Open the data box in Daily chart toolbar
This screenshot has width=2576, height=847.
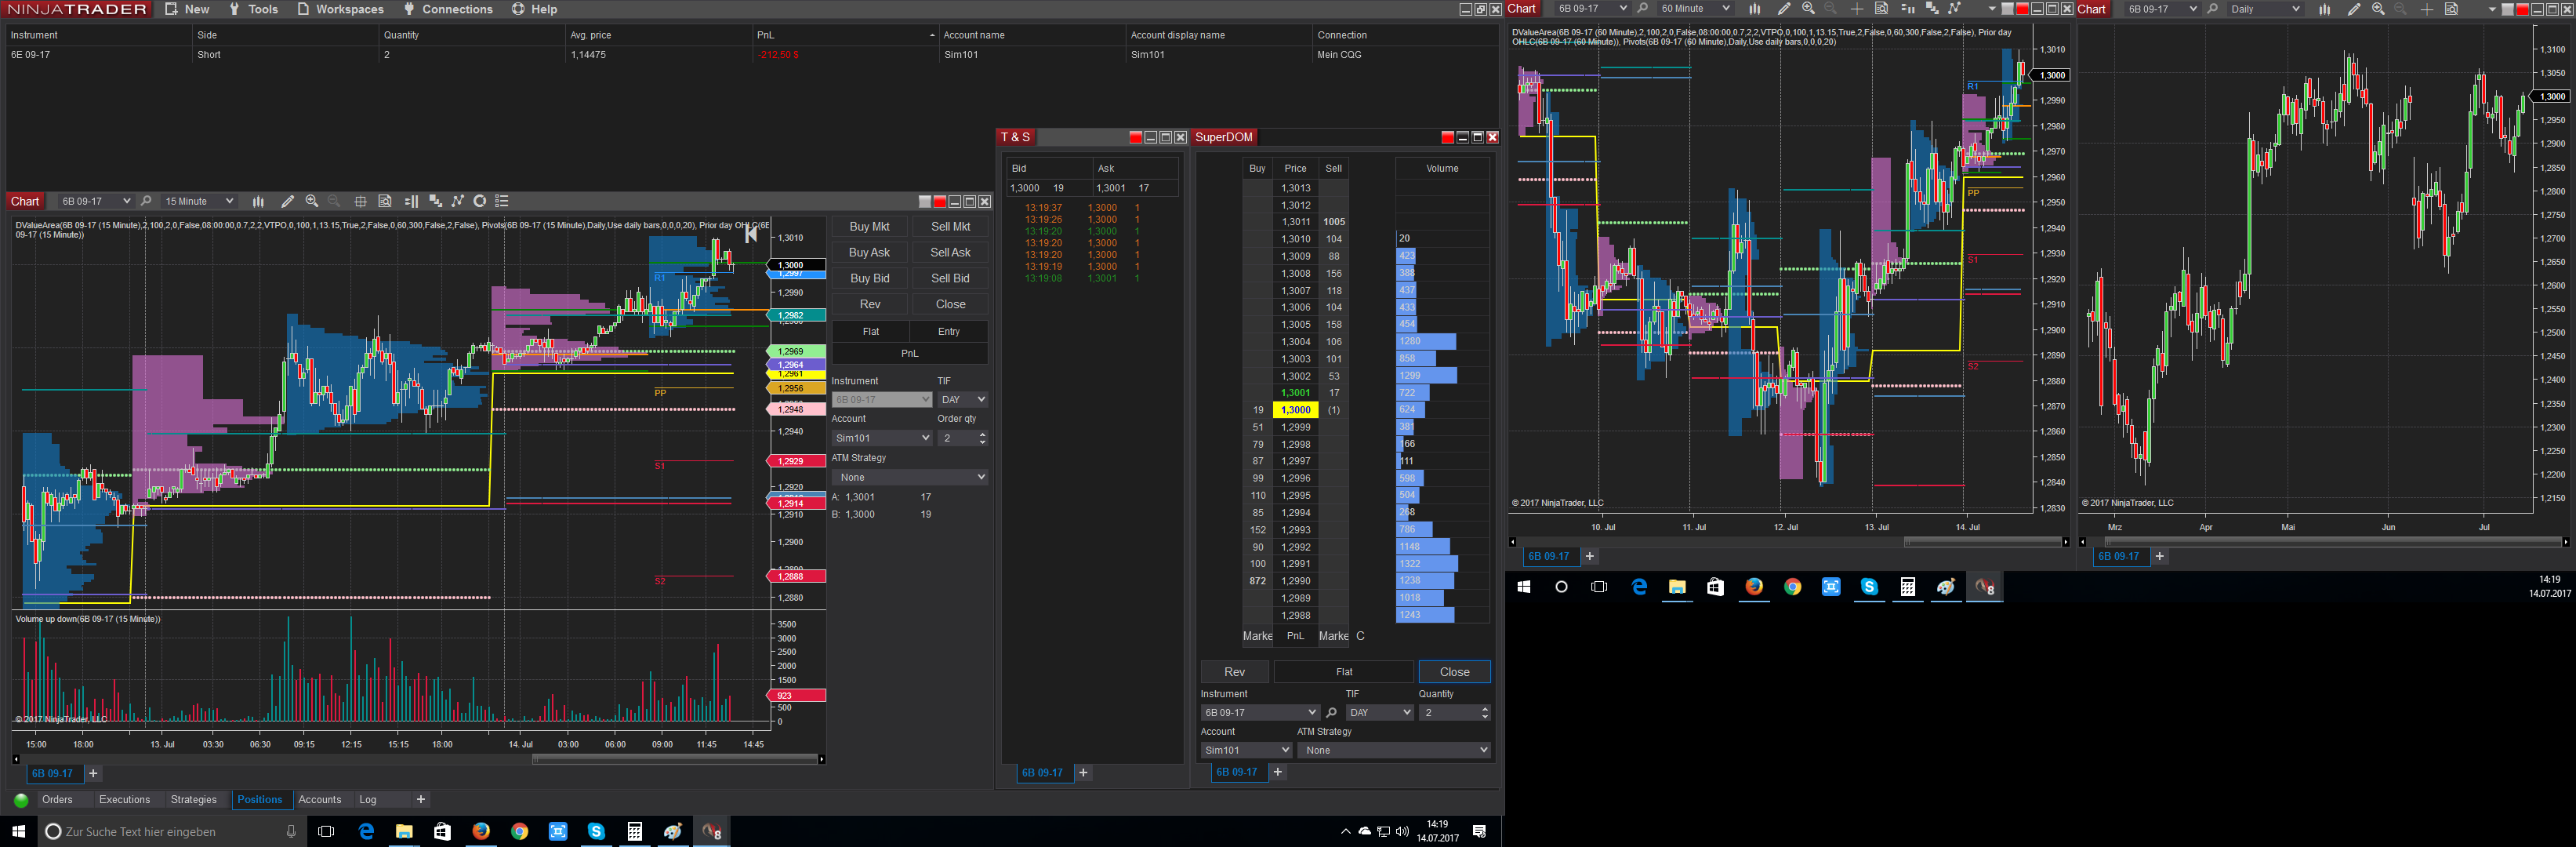pyautogui.click(x=2451, y=9)
